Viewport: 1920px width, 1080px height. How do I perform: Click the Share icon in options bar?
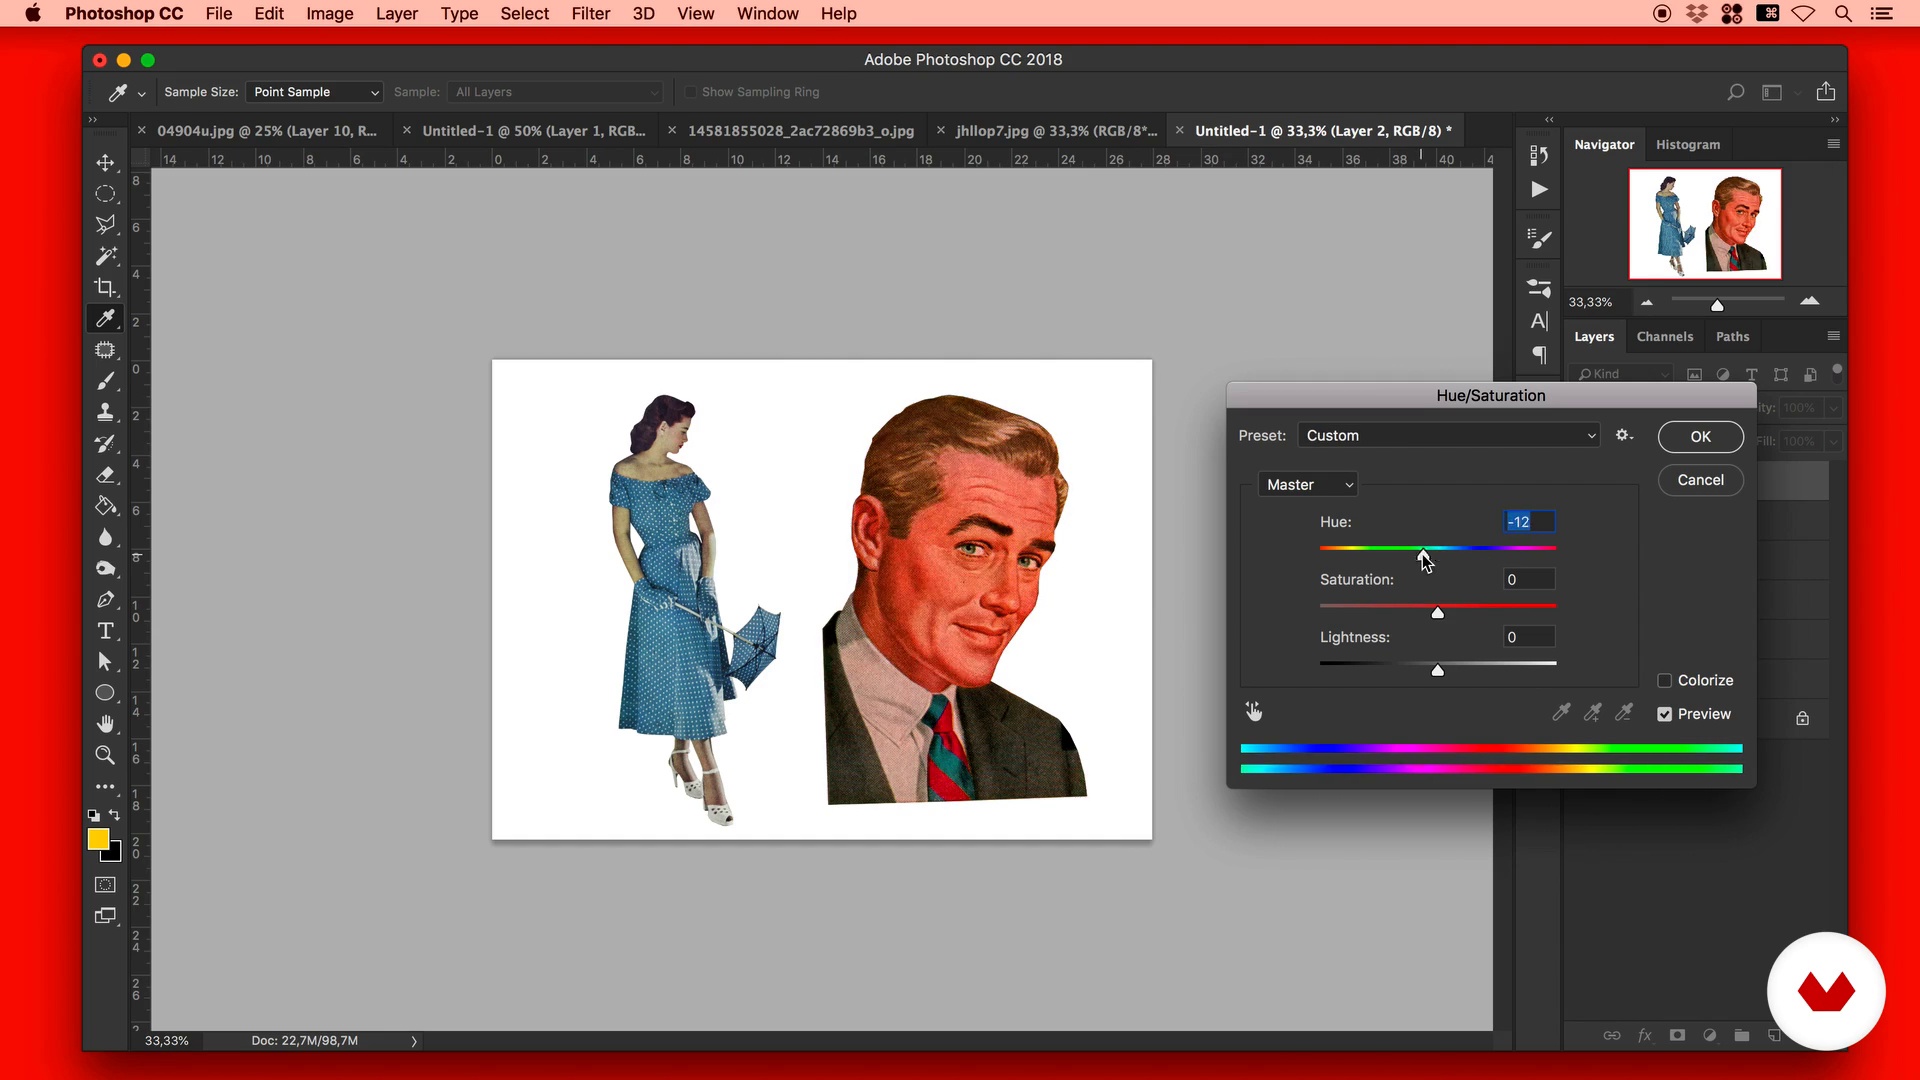(1826, 91)
